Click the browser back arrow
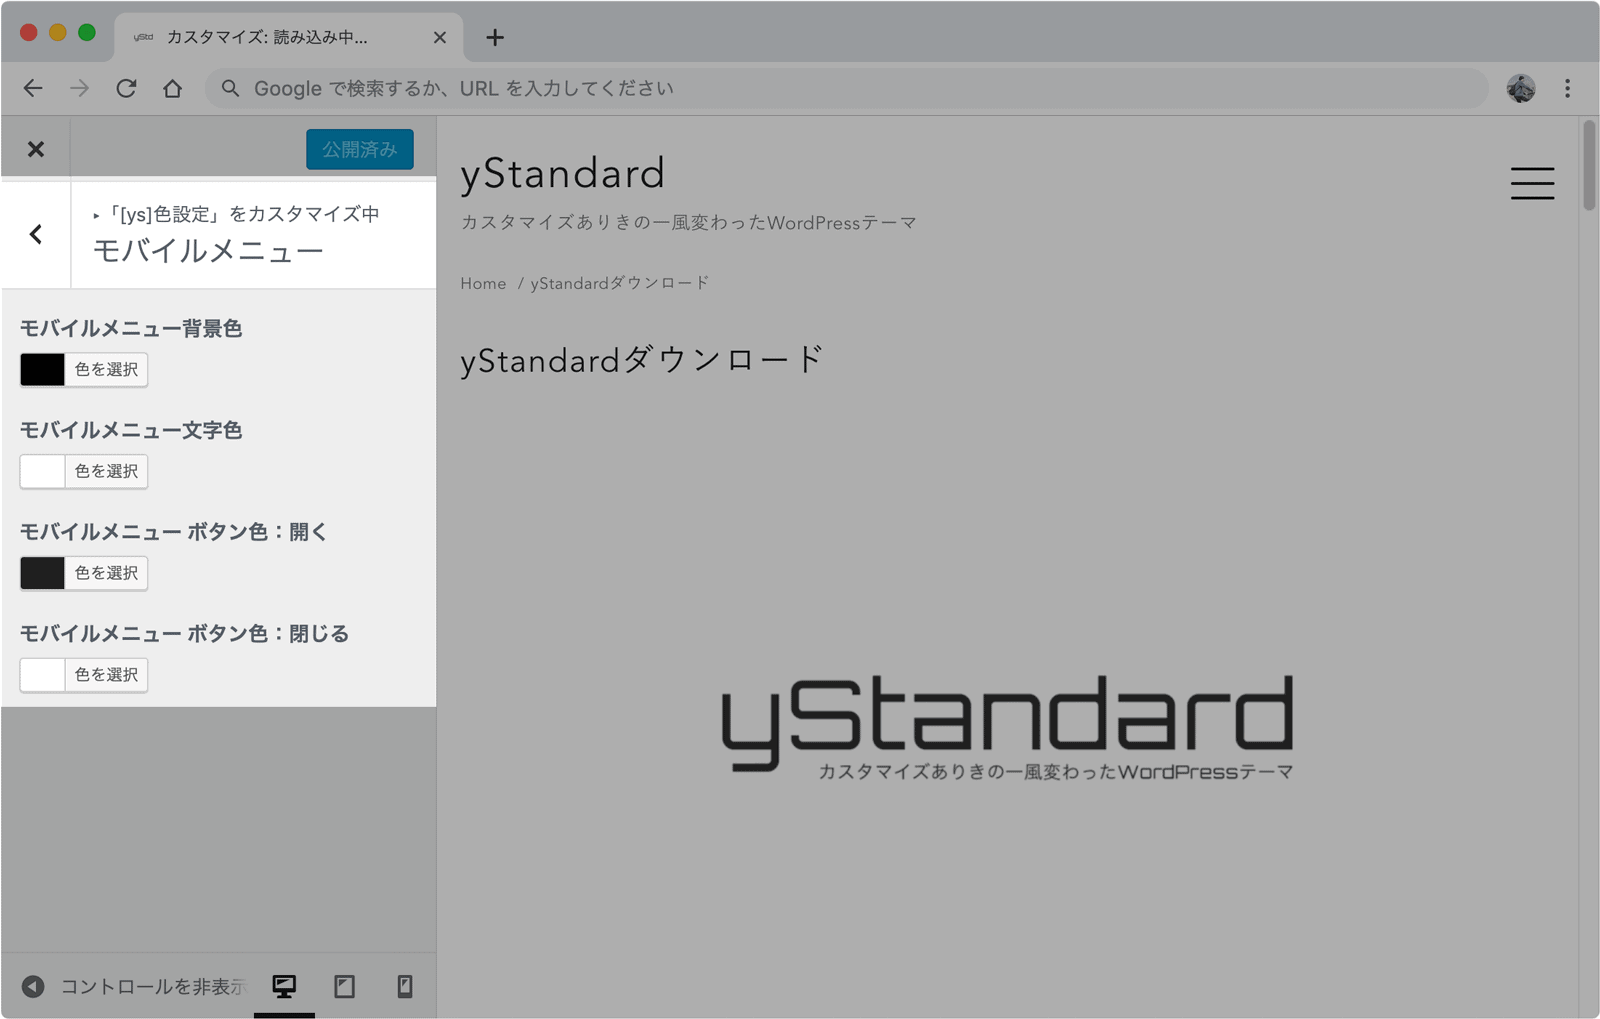The width and height of the screenshot is (1600, 1019). (x=33, y=89)
